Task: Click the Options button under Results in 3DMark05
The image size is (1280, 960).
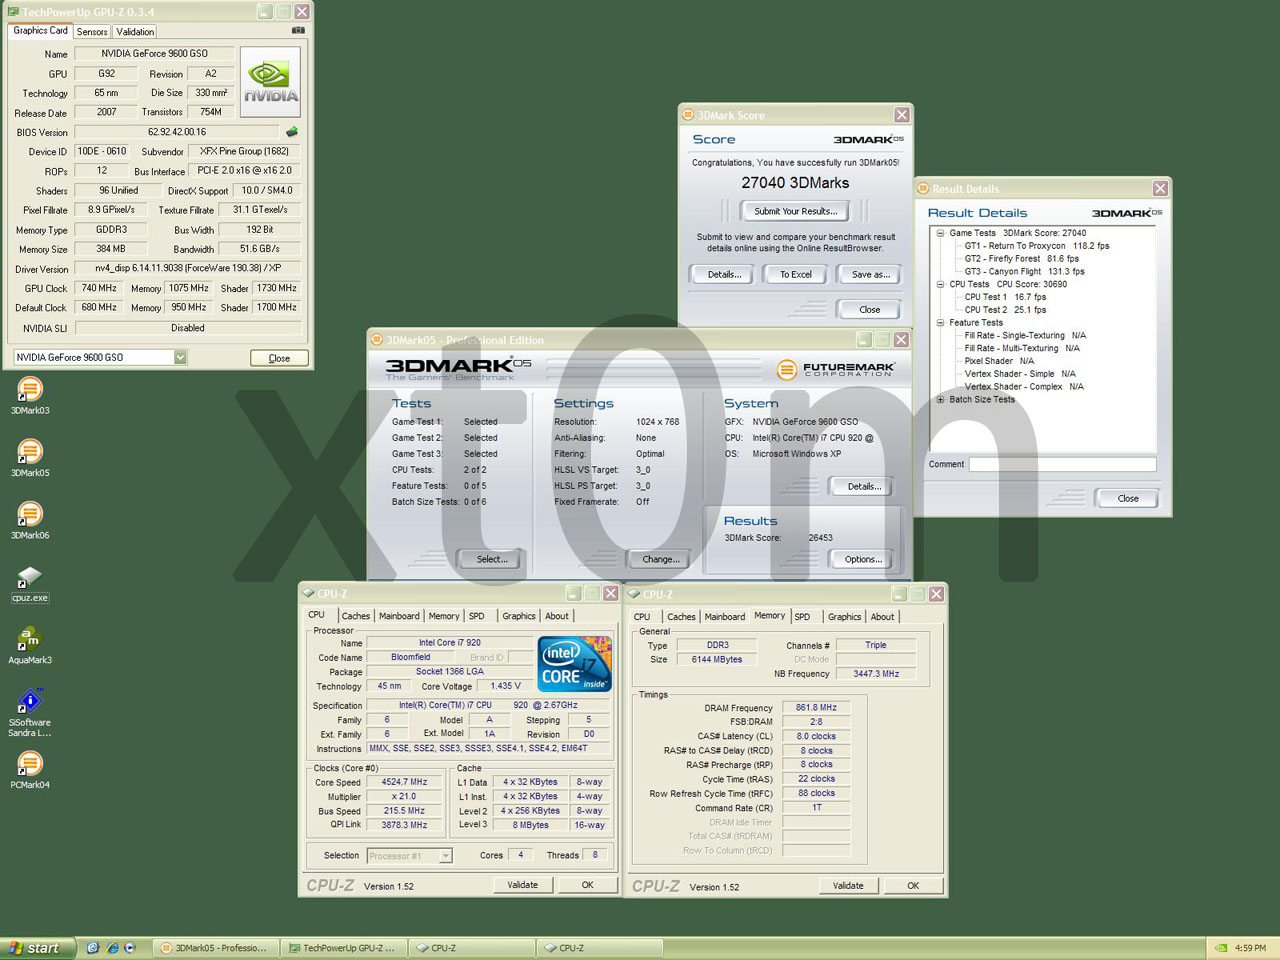Action: click(863, 559)
